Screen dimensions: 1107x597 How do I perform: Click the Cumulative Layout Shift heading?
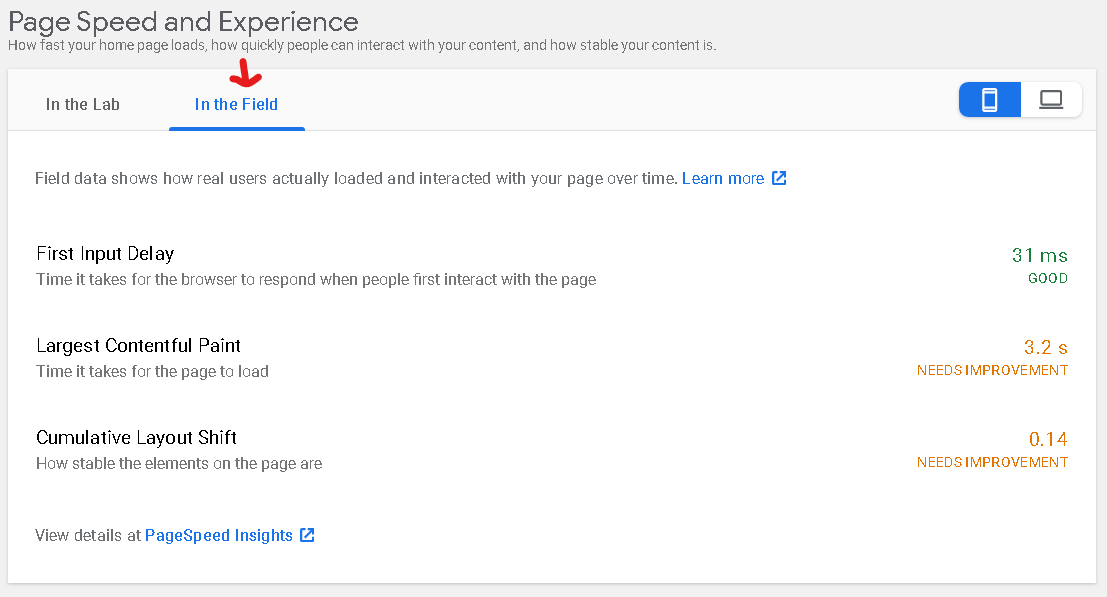pos(136,438)
